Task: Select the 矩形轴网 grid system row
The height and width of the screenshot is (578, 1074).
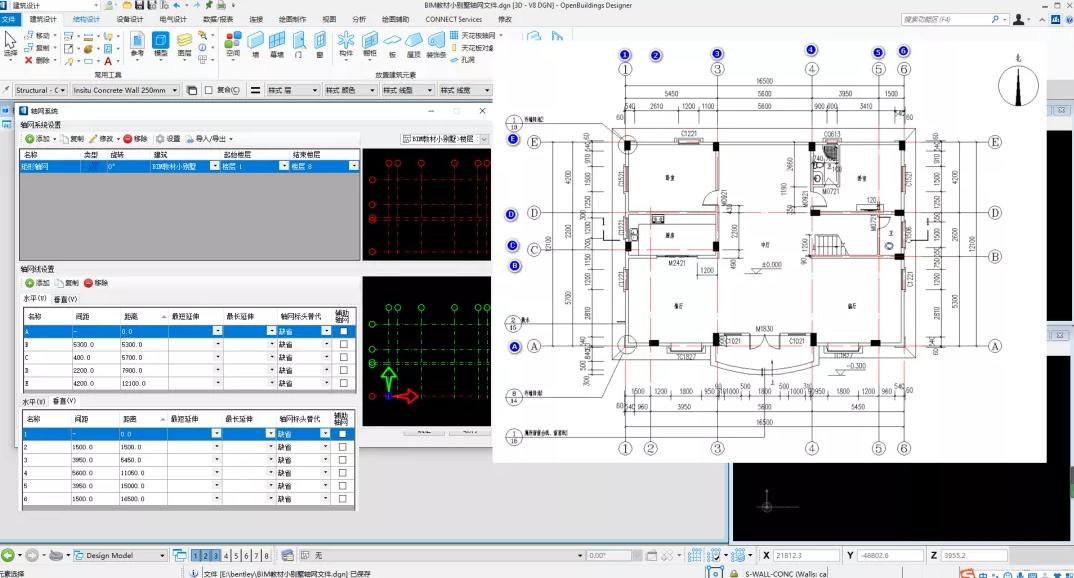Action: (189, 166)
